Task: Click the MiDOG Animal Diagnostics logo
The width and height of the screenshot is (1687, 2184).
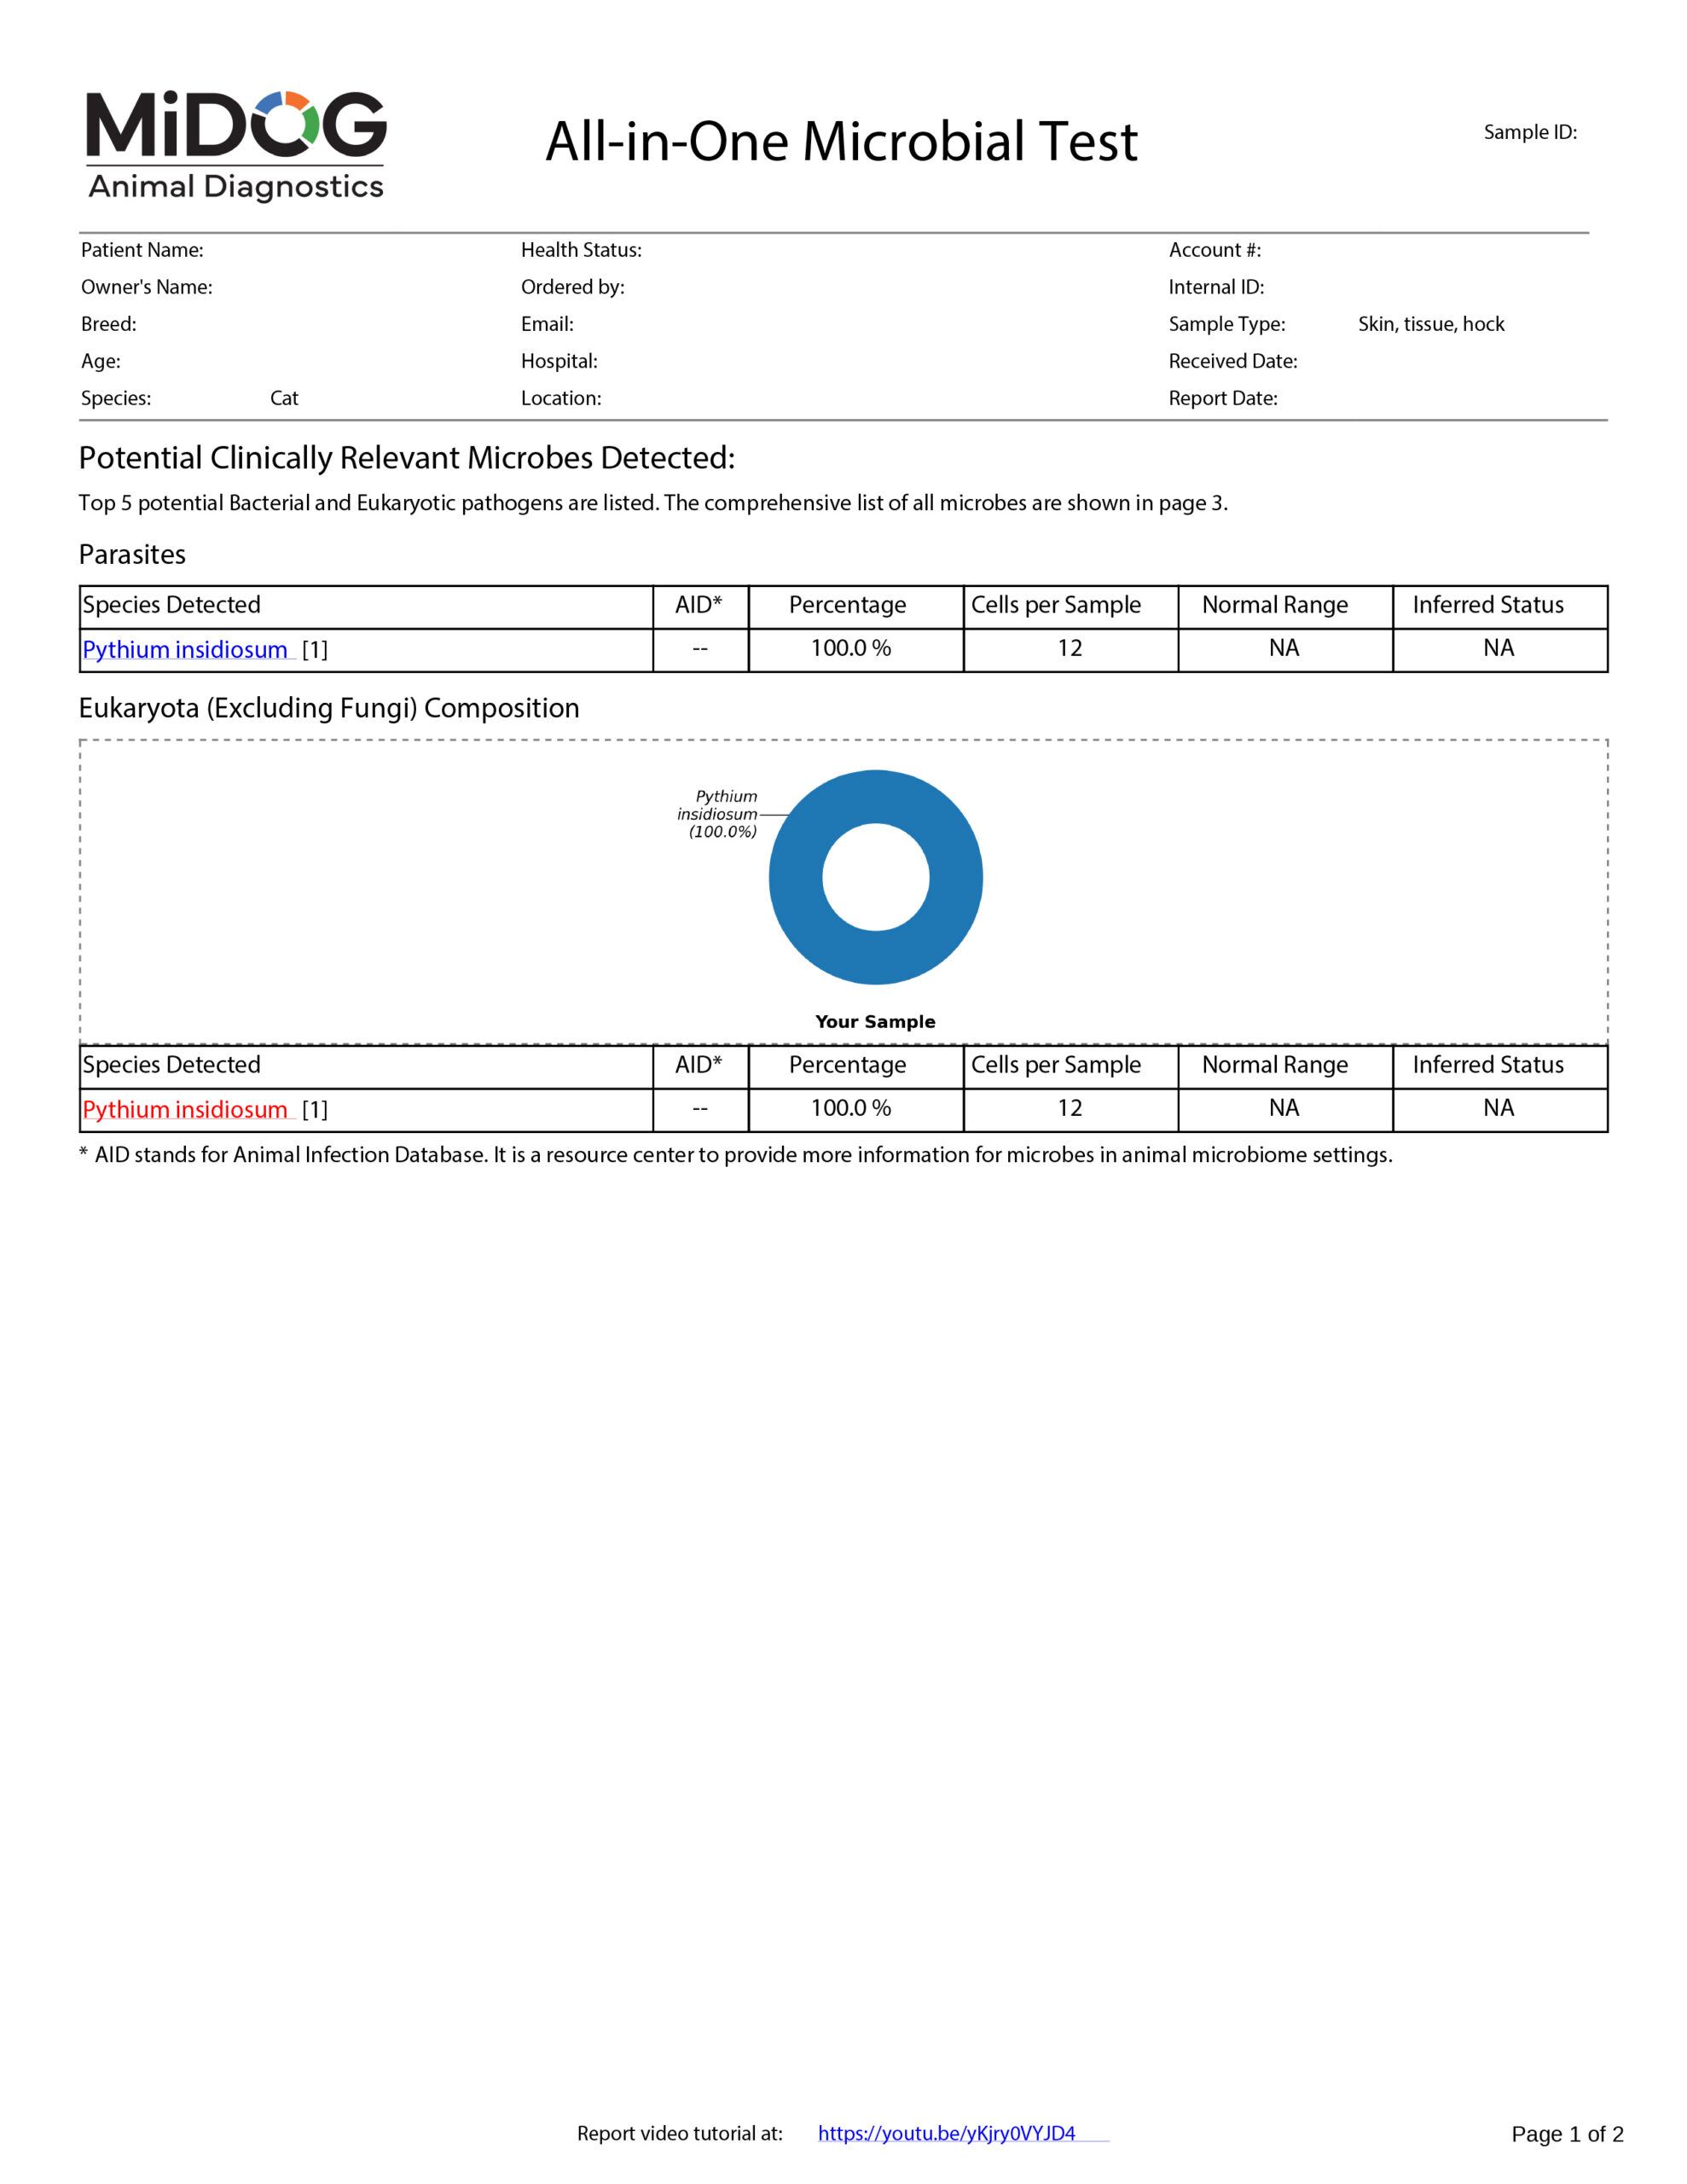Action: tap(236, 145)
